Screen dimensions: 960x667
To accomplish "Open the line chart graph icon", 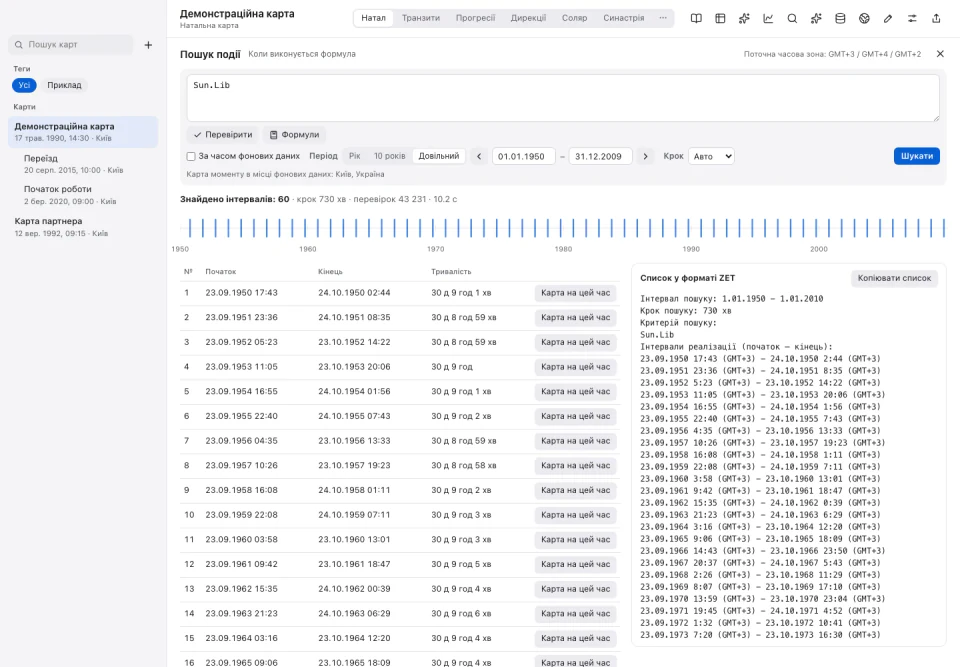I will click(768, 18).
